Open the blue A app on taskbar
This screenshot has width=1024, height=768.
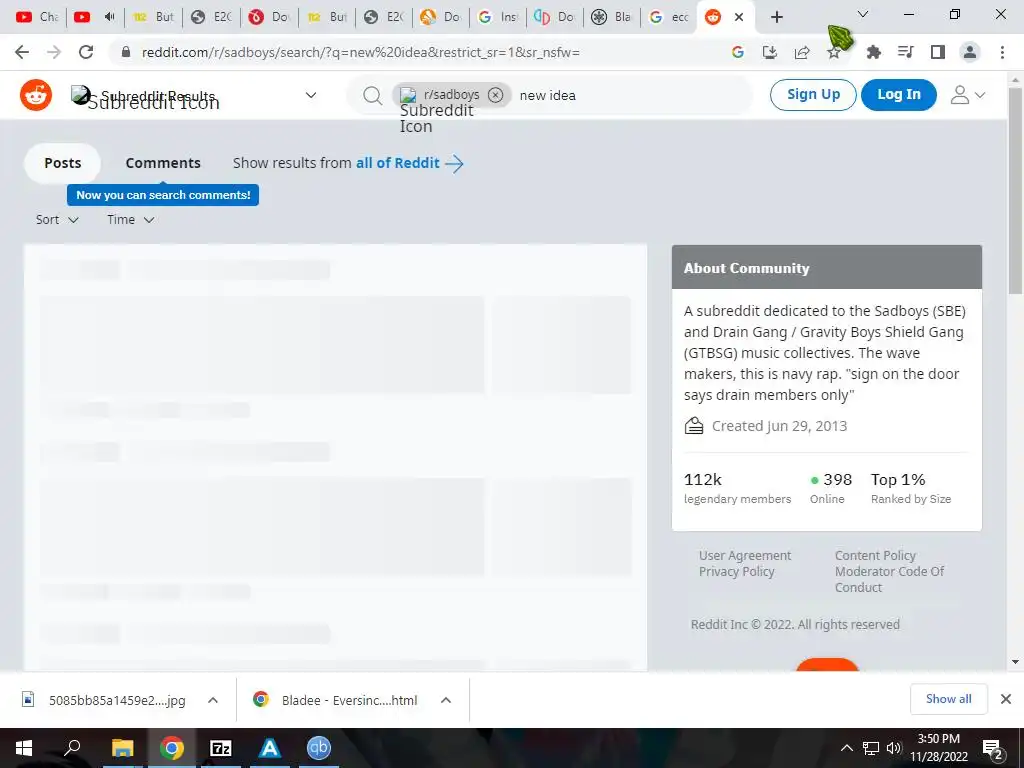tap(270, 748)
